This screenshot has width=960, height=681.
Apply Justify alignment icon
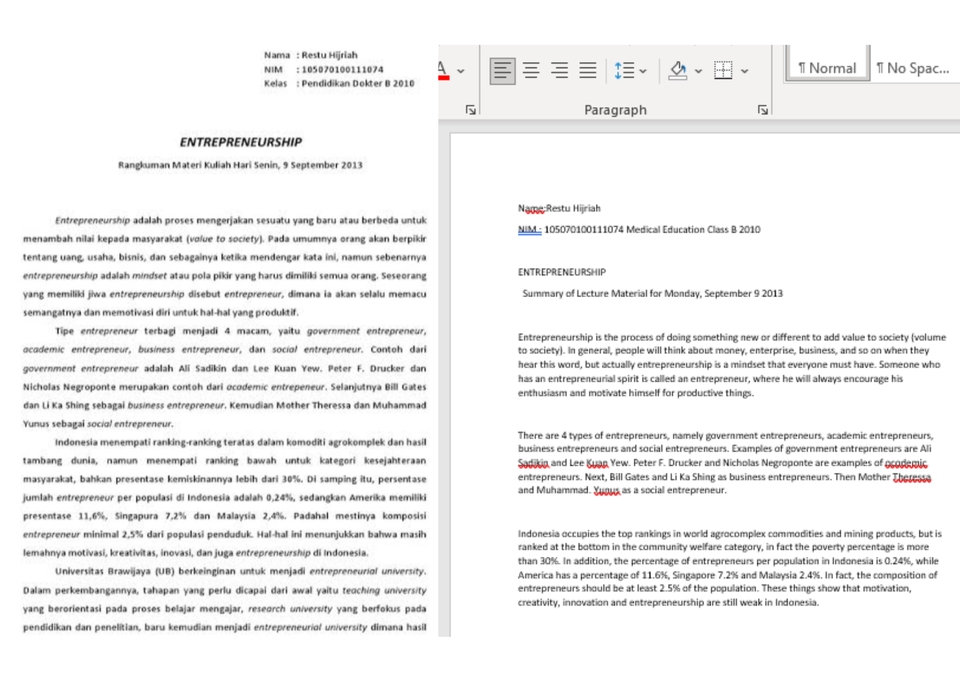pyautogui.click(x=588, y=70)
